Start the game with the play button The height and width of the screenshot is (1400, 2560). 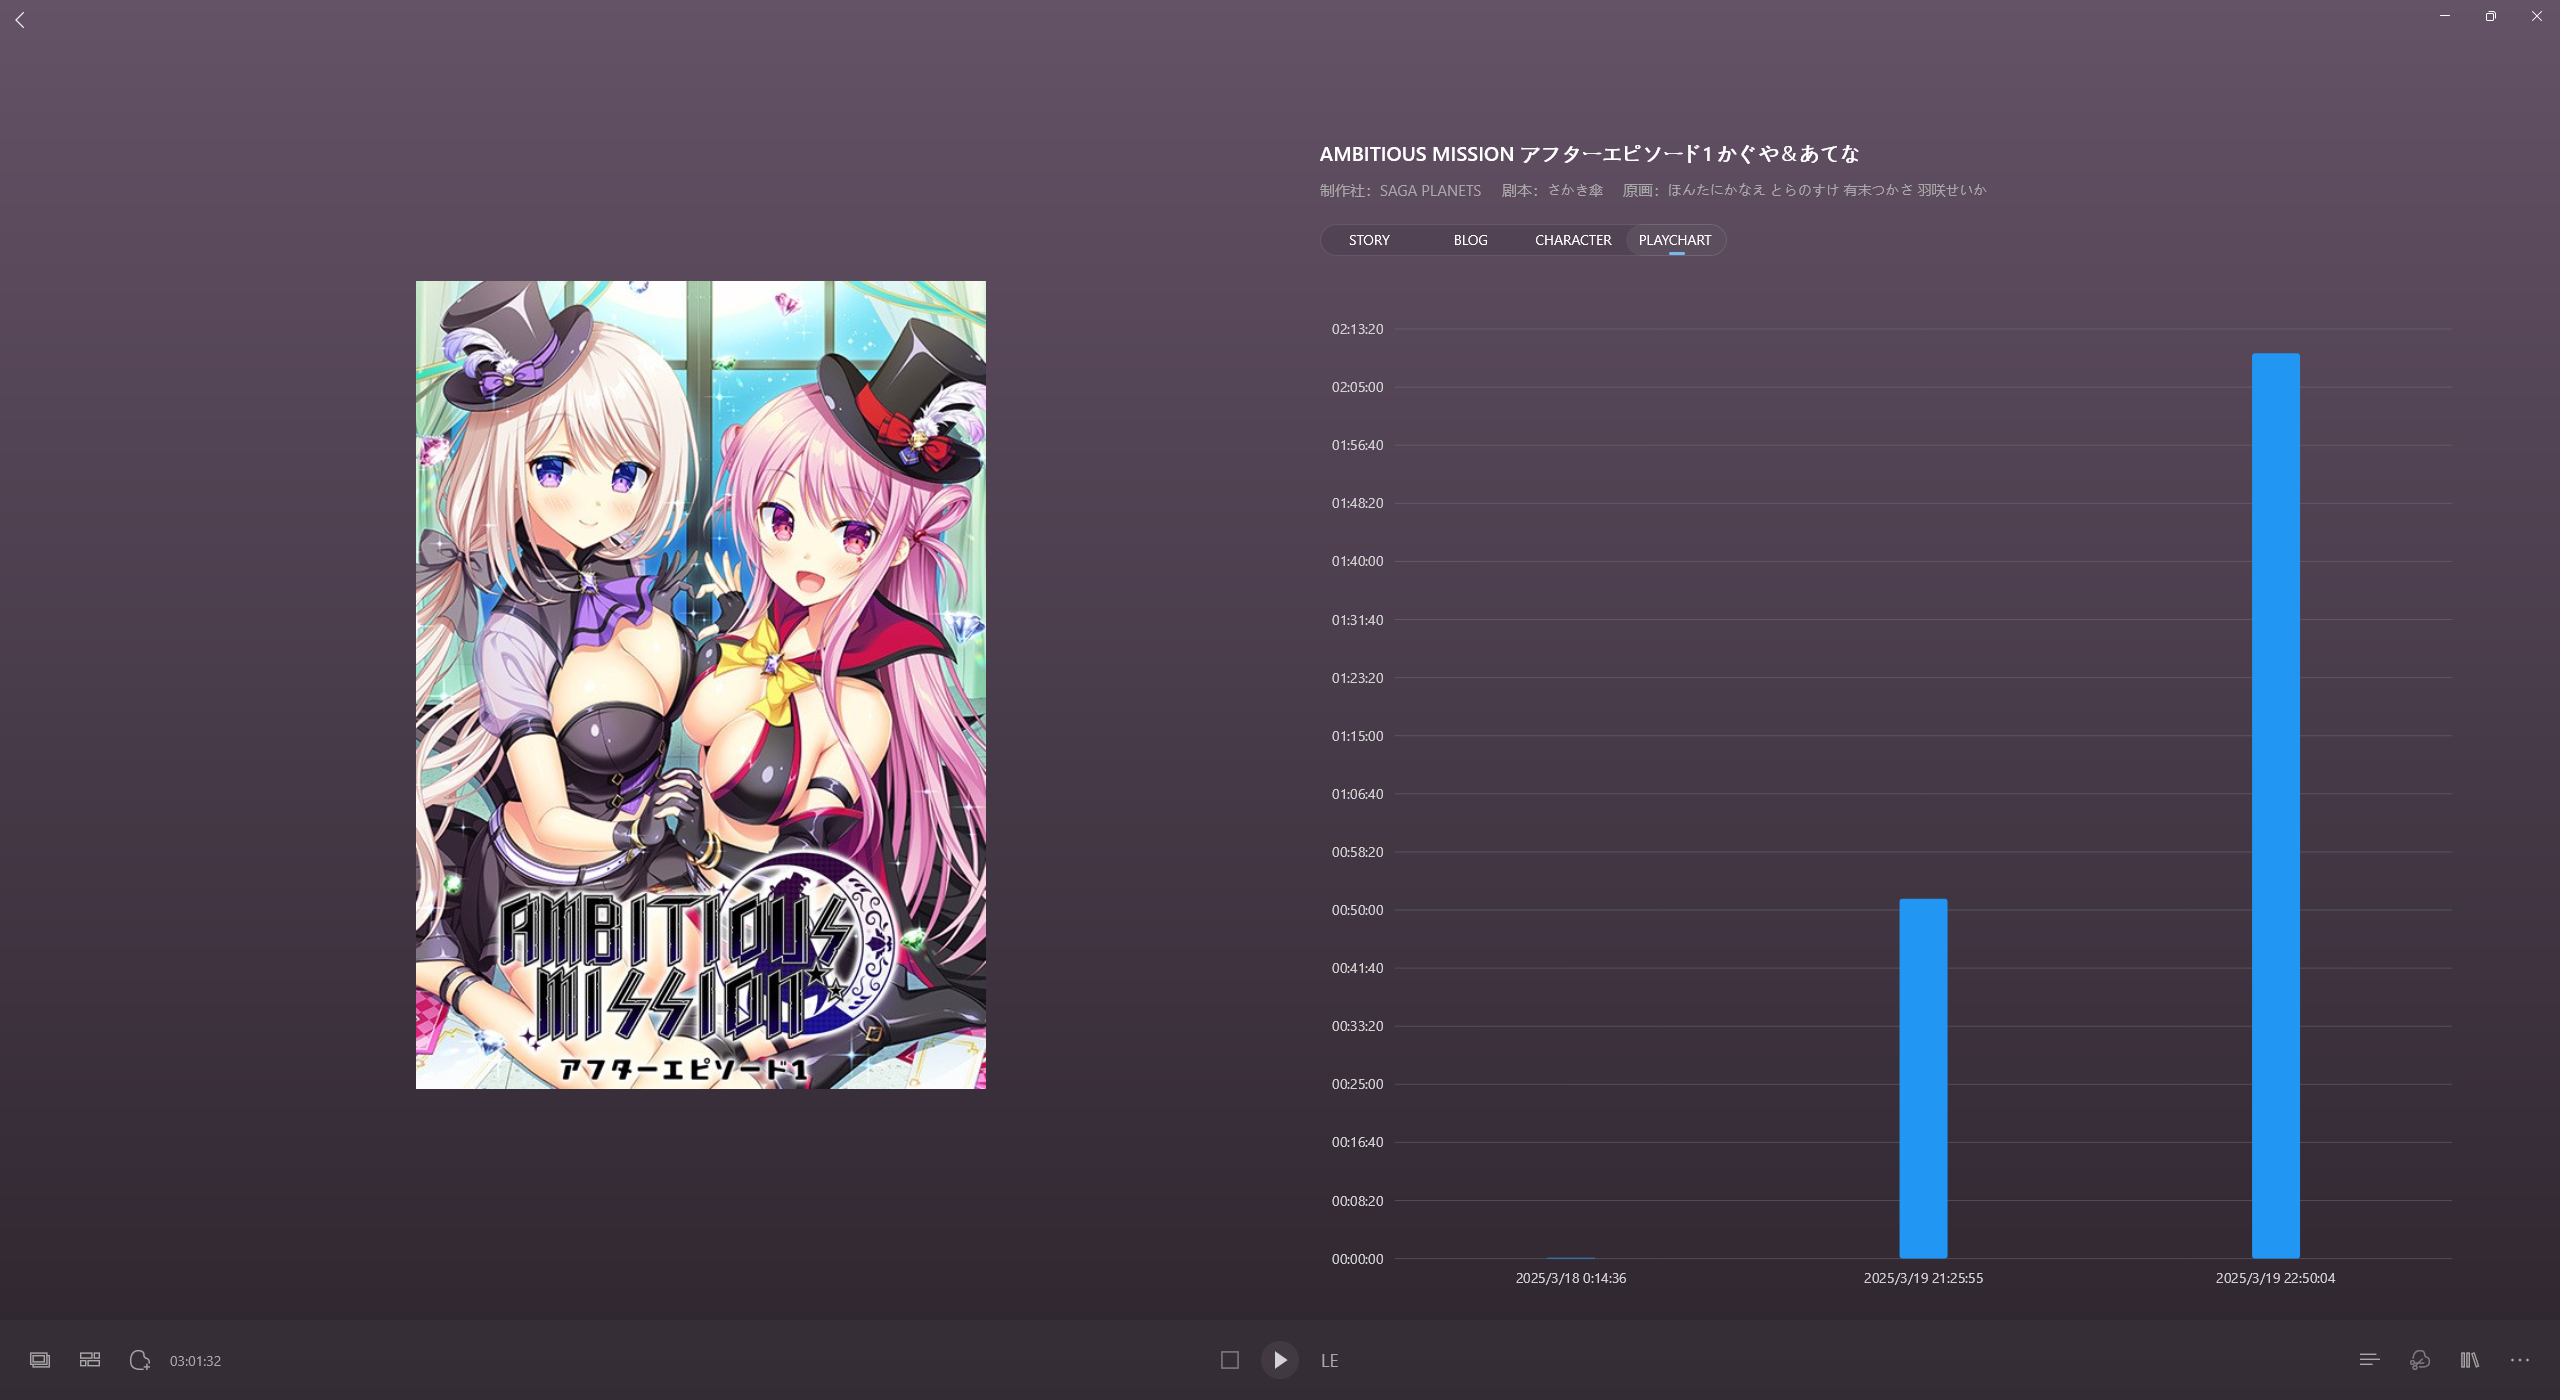[1280, 1360]
